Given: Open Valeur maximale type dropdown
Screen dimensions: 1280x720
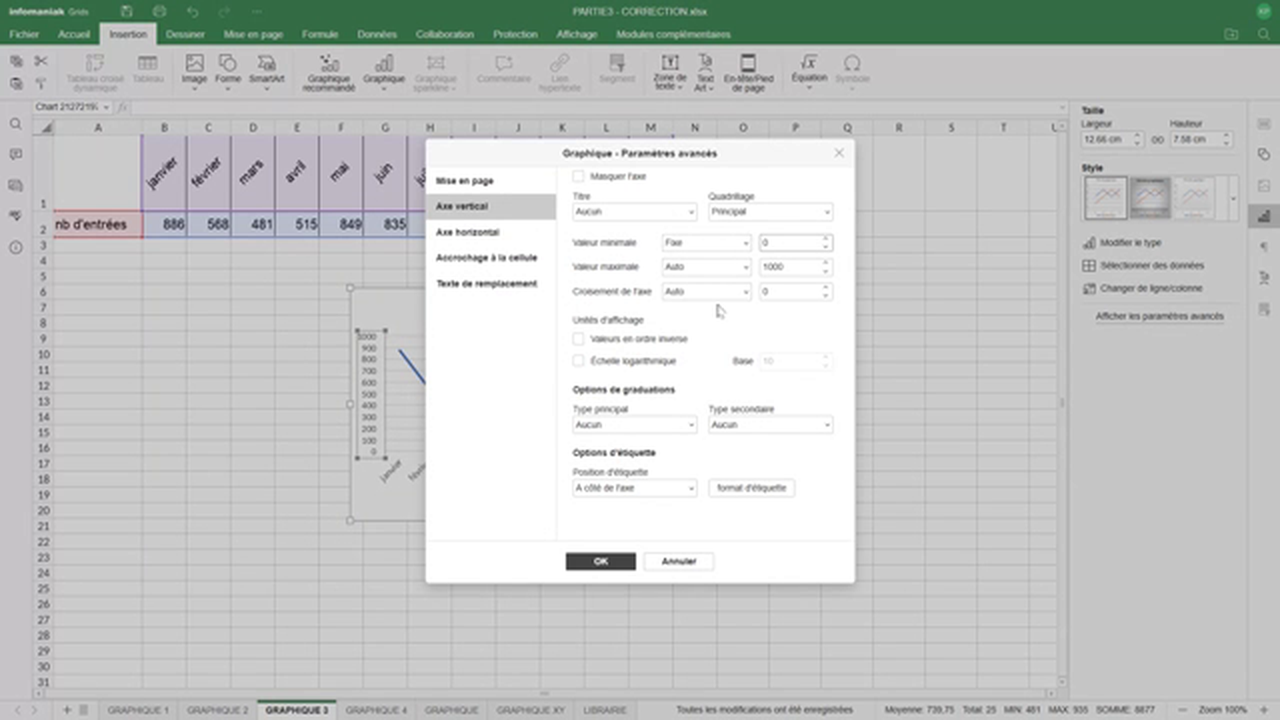Looking at the screenshot, I should tap(706, 267).
